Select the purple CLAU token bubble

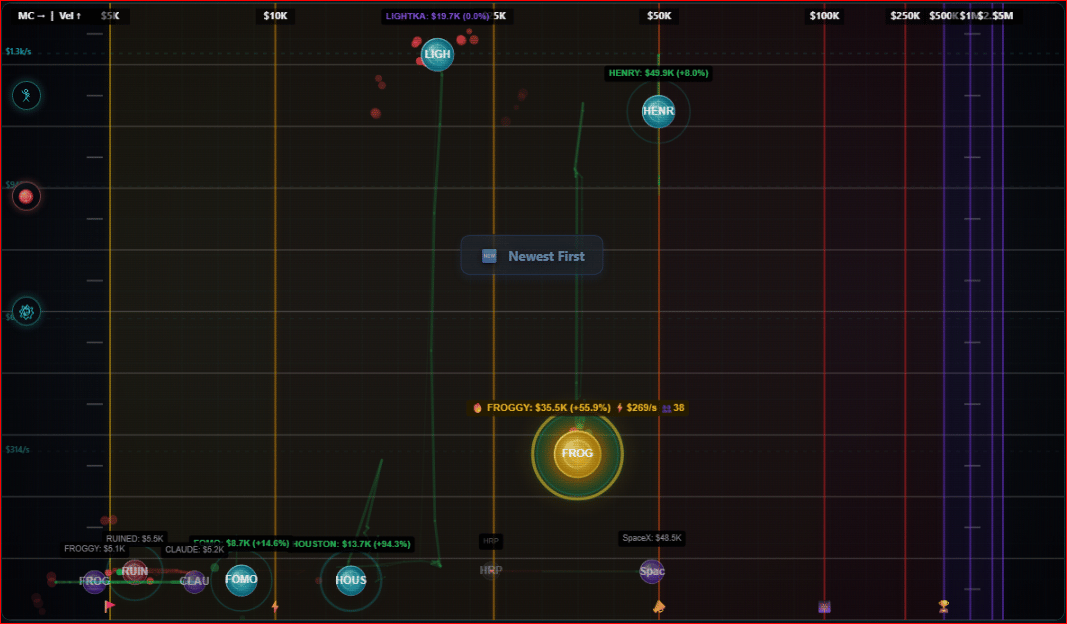pyautogui.click(x=195, y=581)
